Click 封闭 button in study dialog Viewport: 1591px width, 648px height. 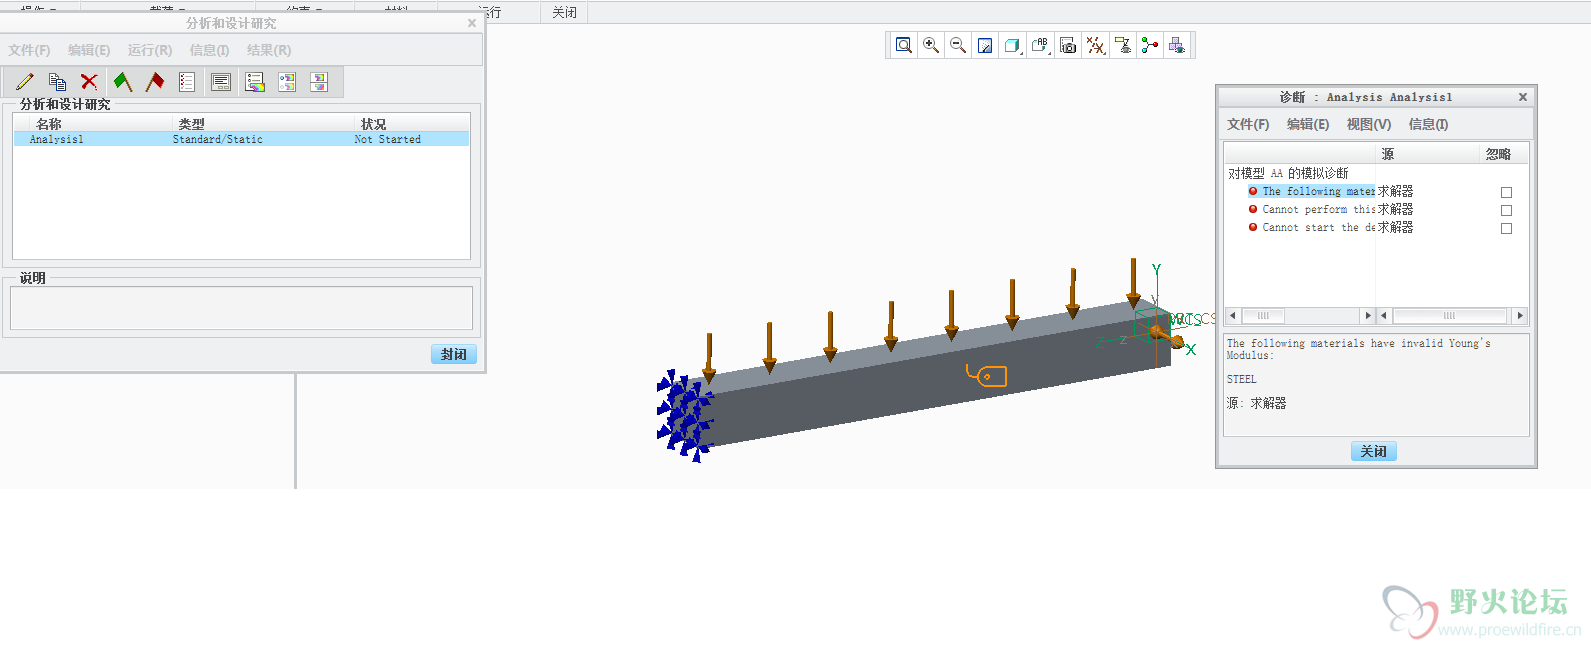pyautogui.click(x=454, y=354)
